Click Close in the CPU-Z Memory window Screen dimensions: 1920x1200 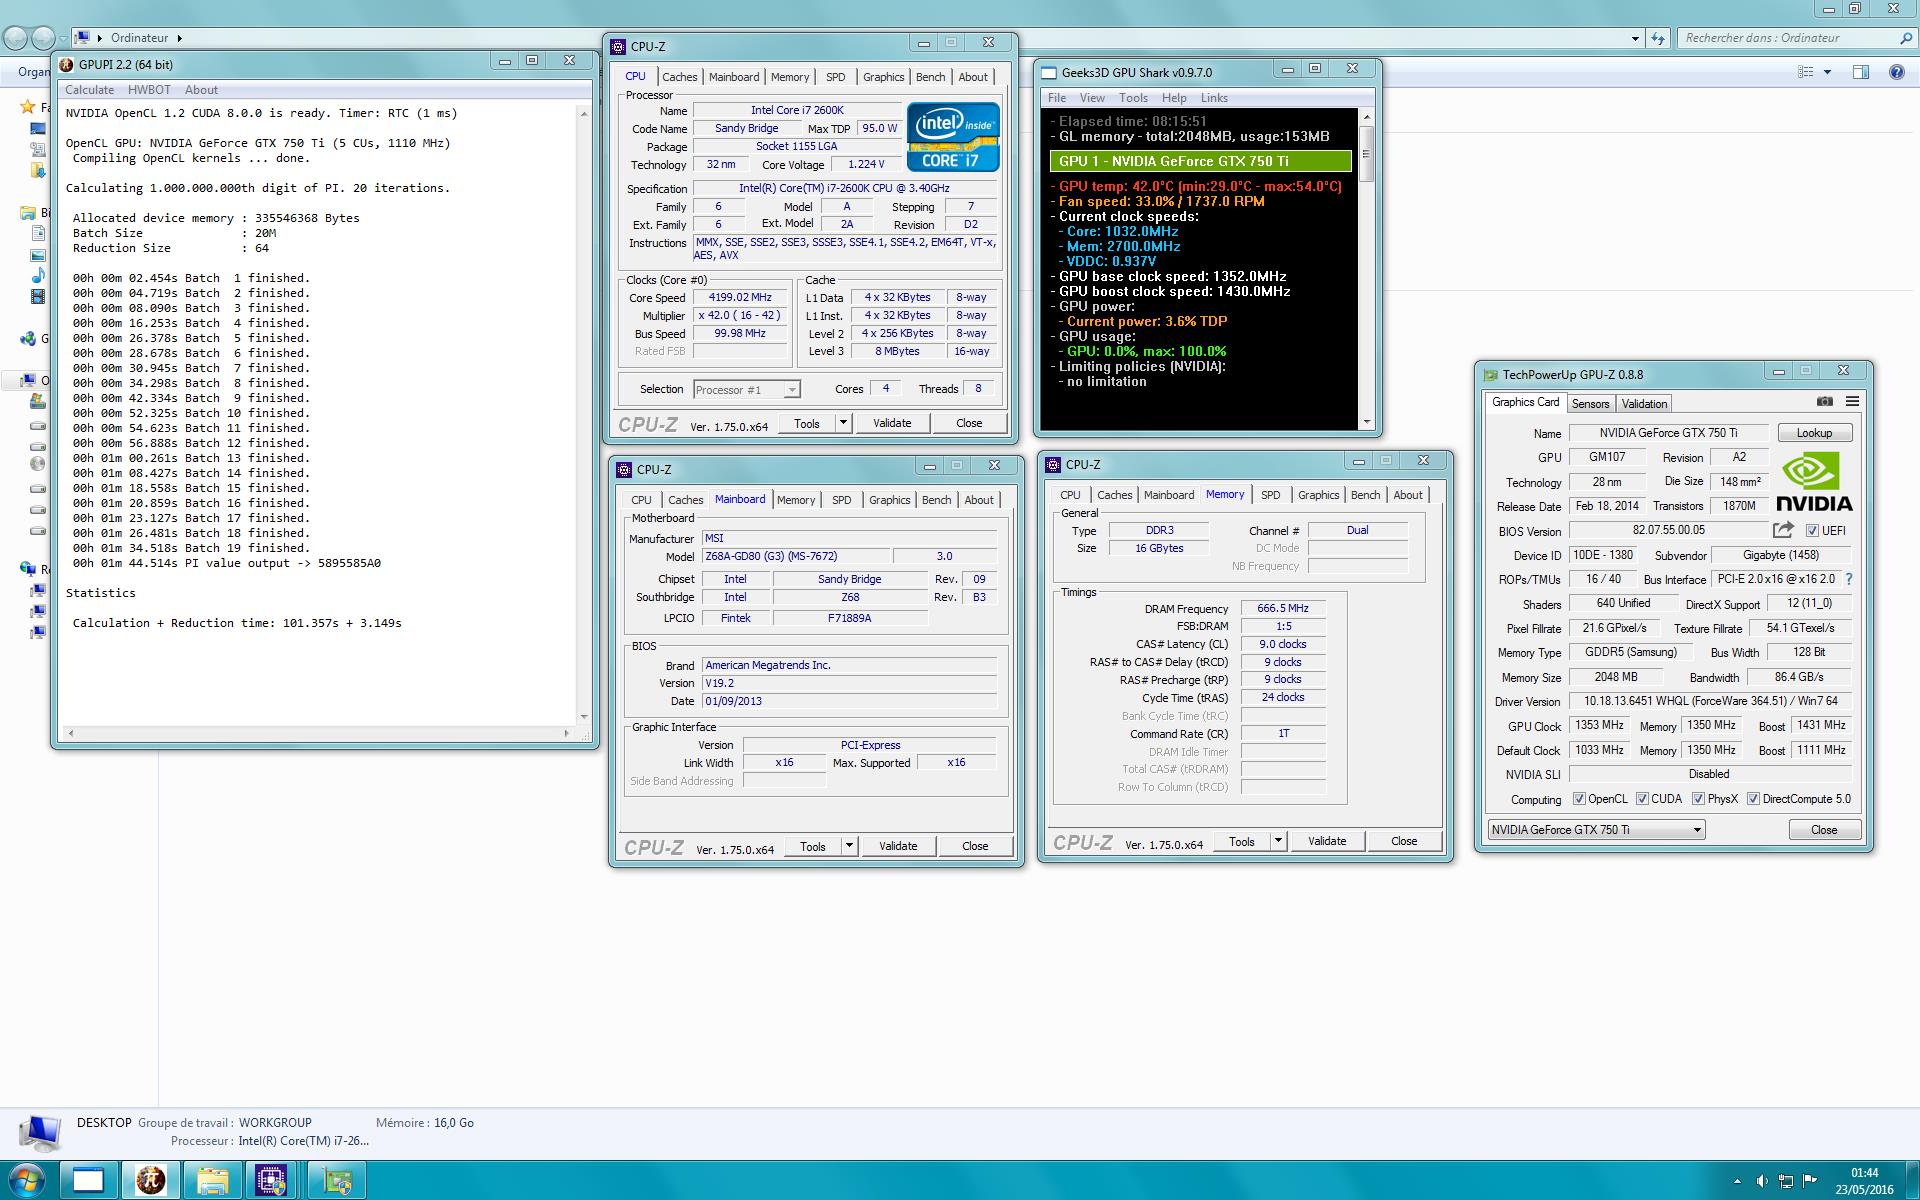coord(1404,841)
